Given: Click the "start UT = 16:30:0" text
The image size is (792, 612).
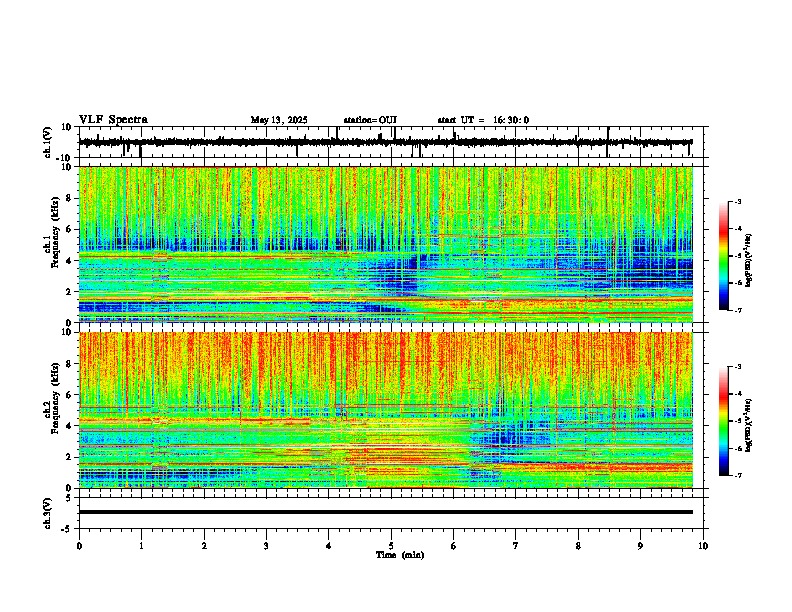Looking at the screenshot, I should point(483,120).
